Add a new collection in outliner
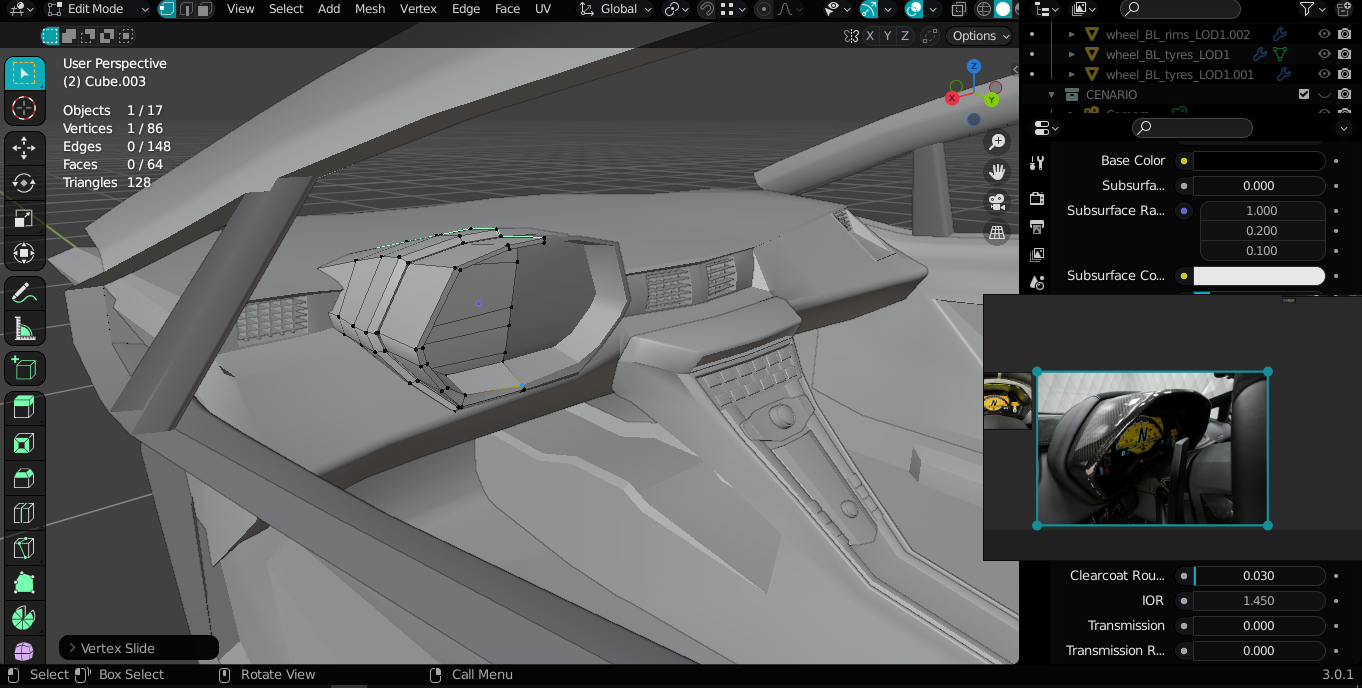Image resolution: width=1362 pixels, height=688 pixels. (x=1342, y=9)
